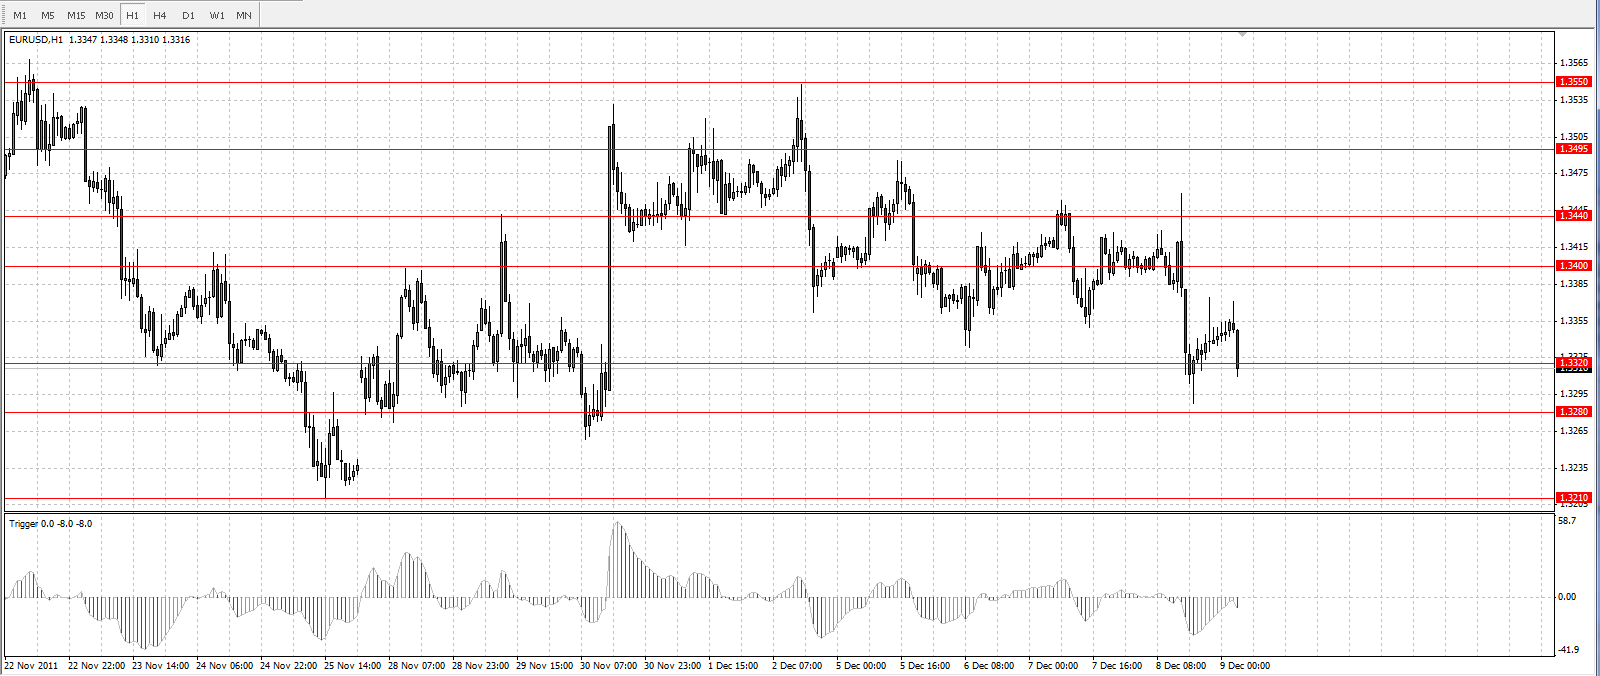This screenshot has height=676, width=1600.
Task: Click the active H1 timeframe button
Action: click(132, 15)
